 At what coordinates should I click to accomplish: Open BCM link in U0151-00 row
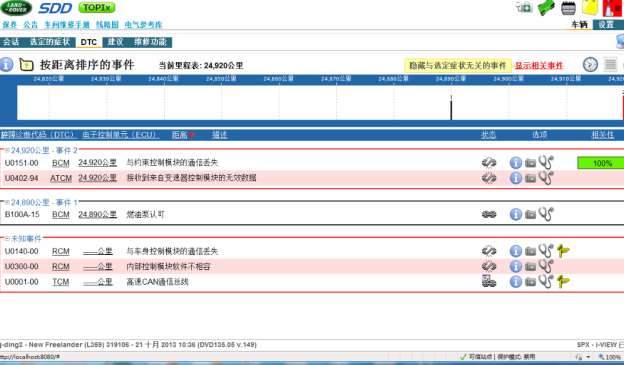tap(61, 163)
